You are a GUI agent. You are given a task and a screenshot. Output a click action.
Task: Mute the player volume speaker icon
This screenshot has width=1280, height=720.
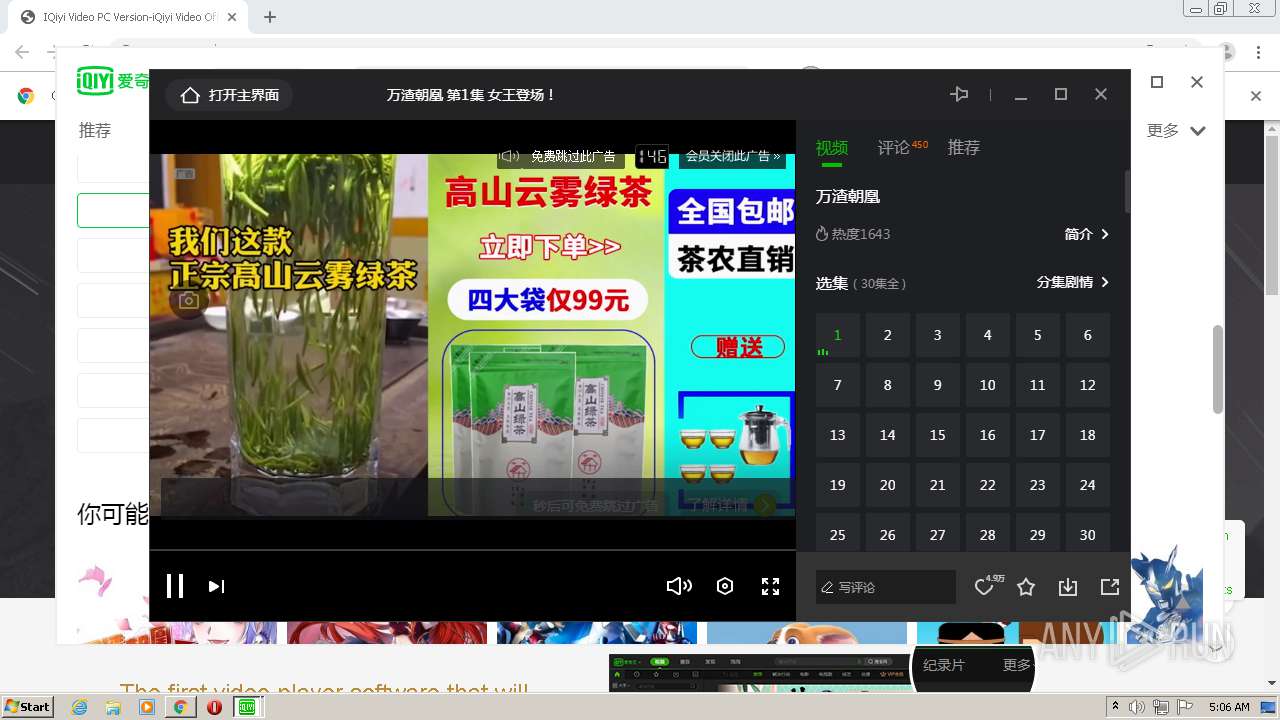[x=679, y=586]
